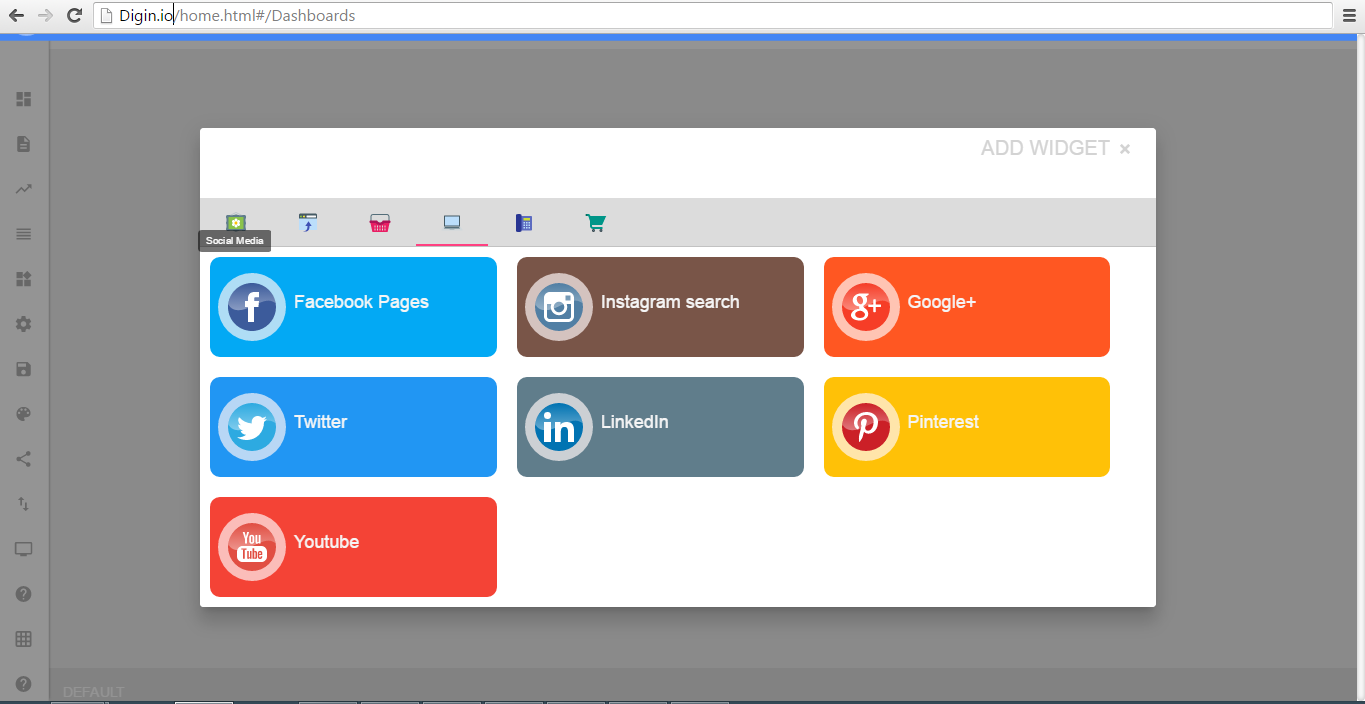Select the DEFAULT dashboard tab at the bottom
1365x704 pixels.
[x=94, y=692]
